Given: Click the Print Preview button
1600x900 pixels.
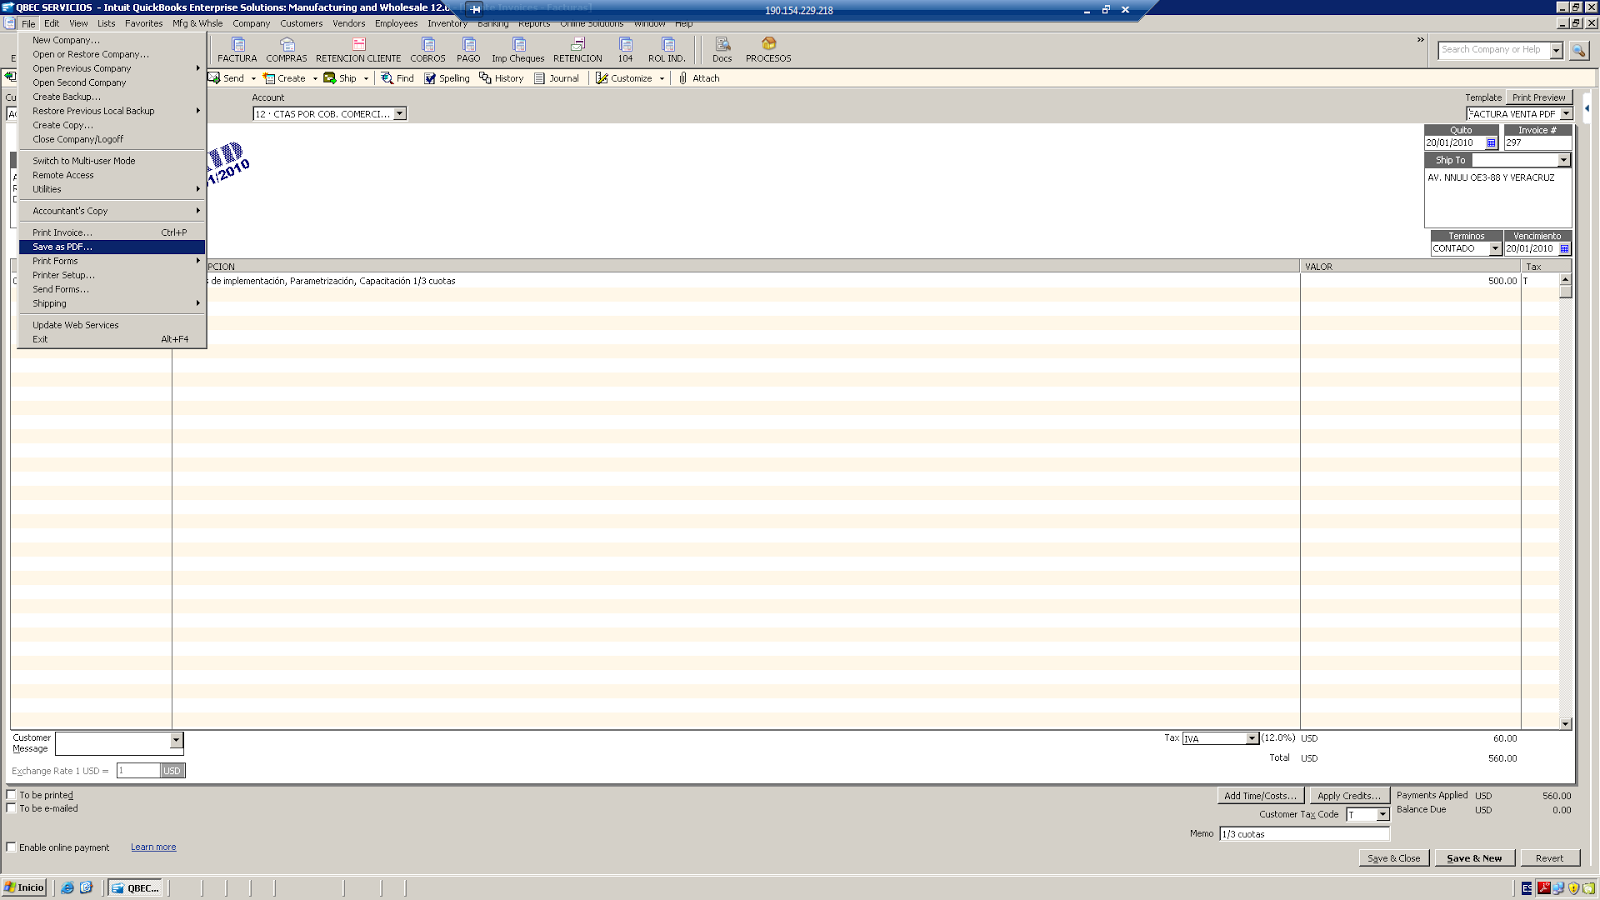Looking at the screenshot, I should pyautogui.click(x=1539, y=98).
